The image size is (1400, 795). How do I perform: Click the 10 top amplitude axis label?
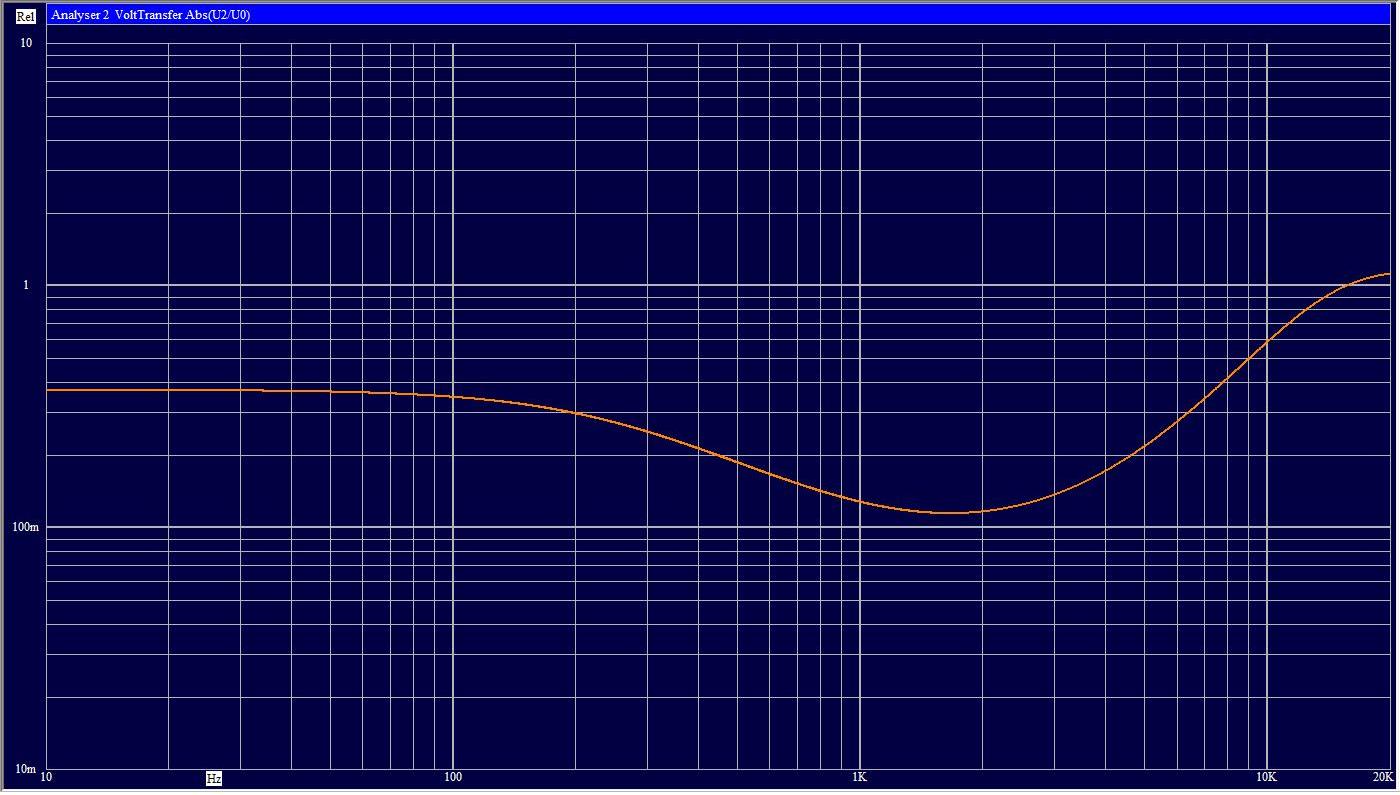[25, 43]
